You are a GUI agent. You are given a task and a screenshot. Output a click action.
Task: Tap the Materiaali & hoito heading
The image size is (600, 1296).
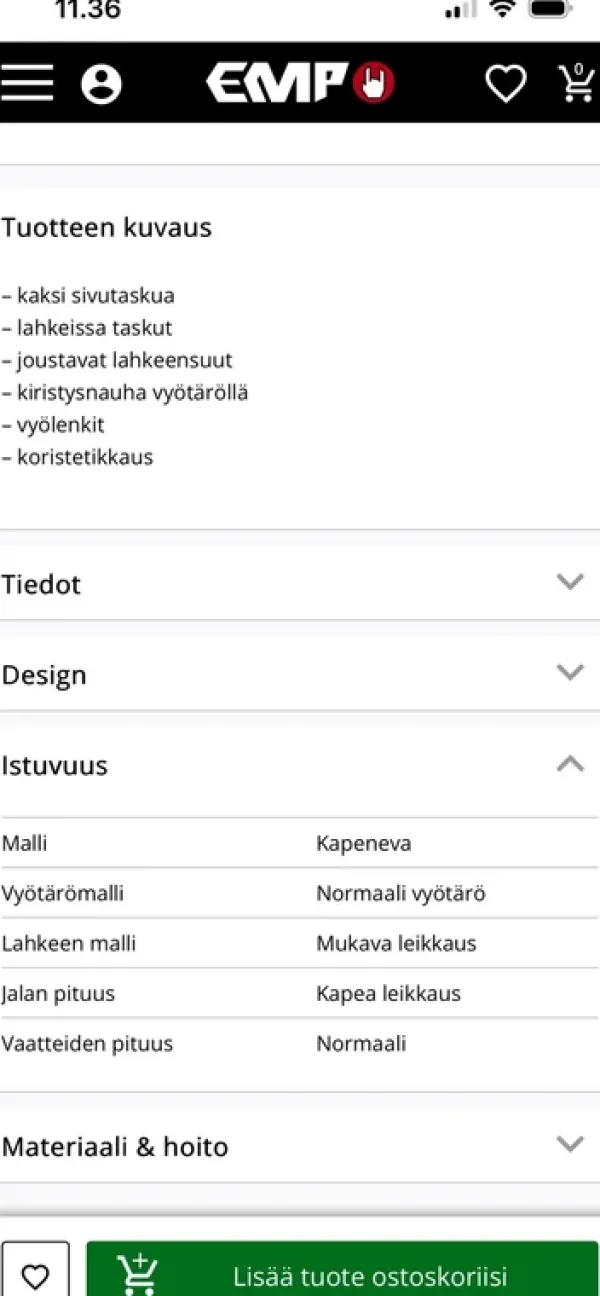click(x=115, y=1146)
